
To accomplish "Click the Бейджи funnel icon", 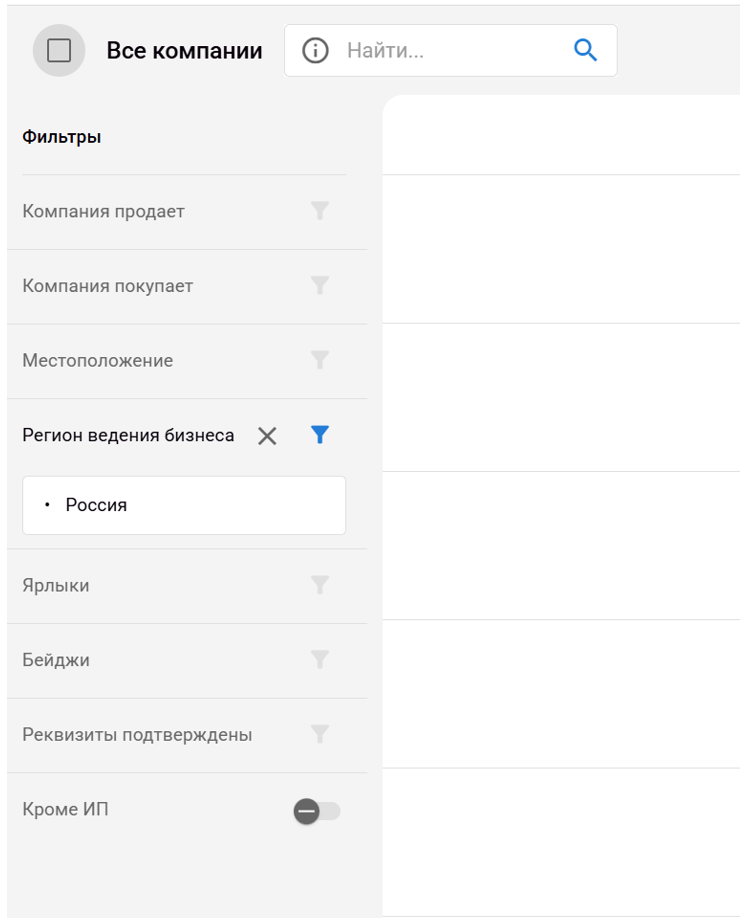I will tap(320, 660).
